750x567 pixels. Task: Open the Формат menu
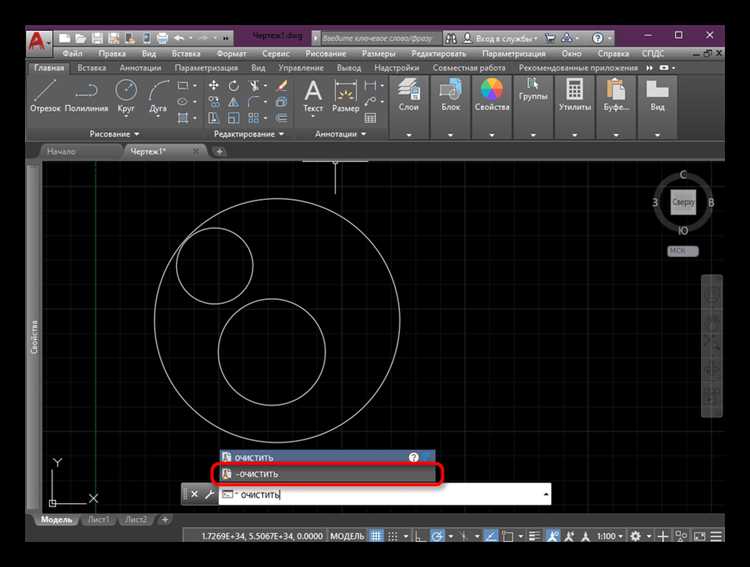click(232, 53)
